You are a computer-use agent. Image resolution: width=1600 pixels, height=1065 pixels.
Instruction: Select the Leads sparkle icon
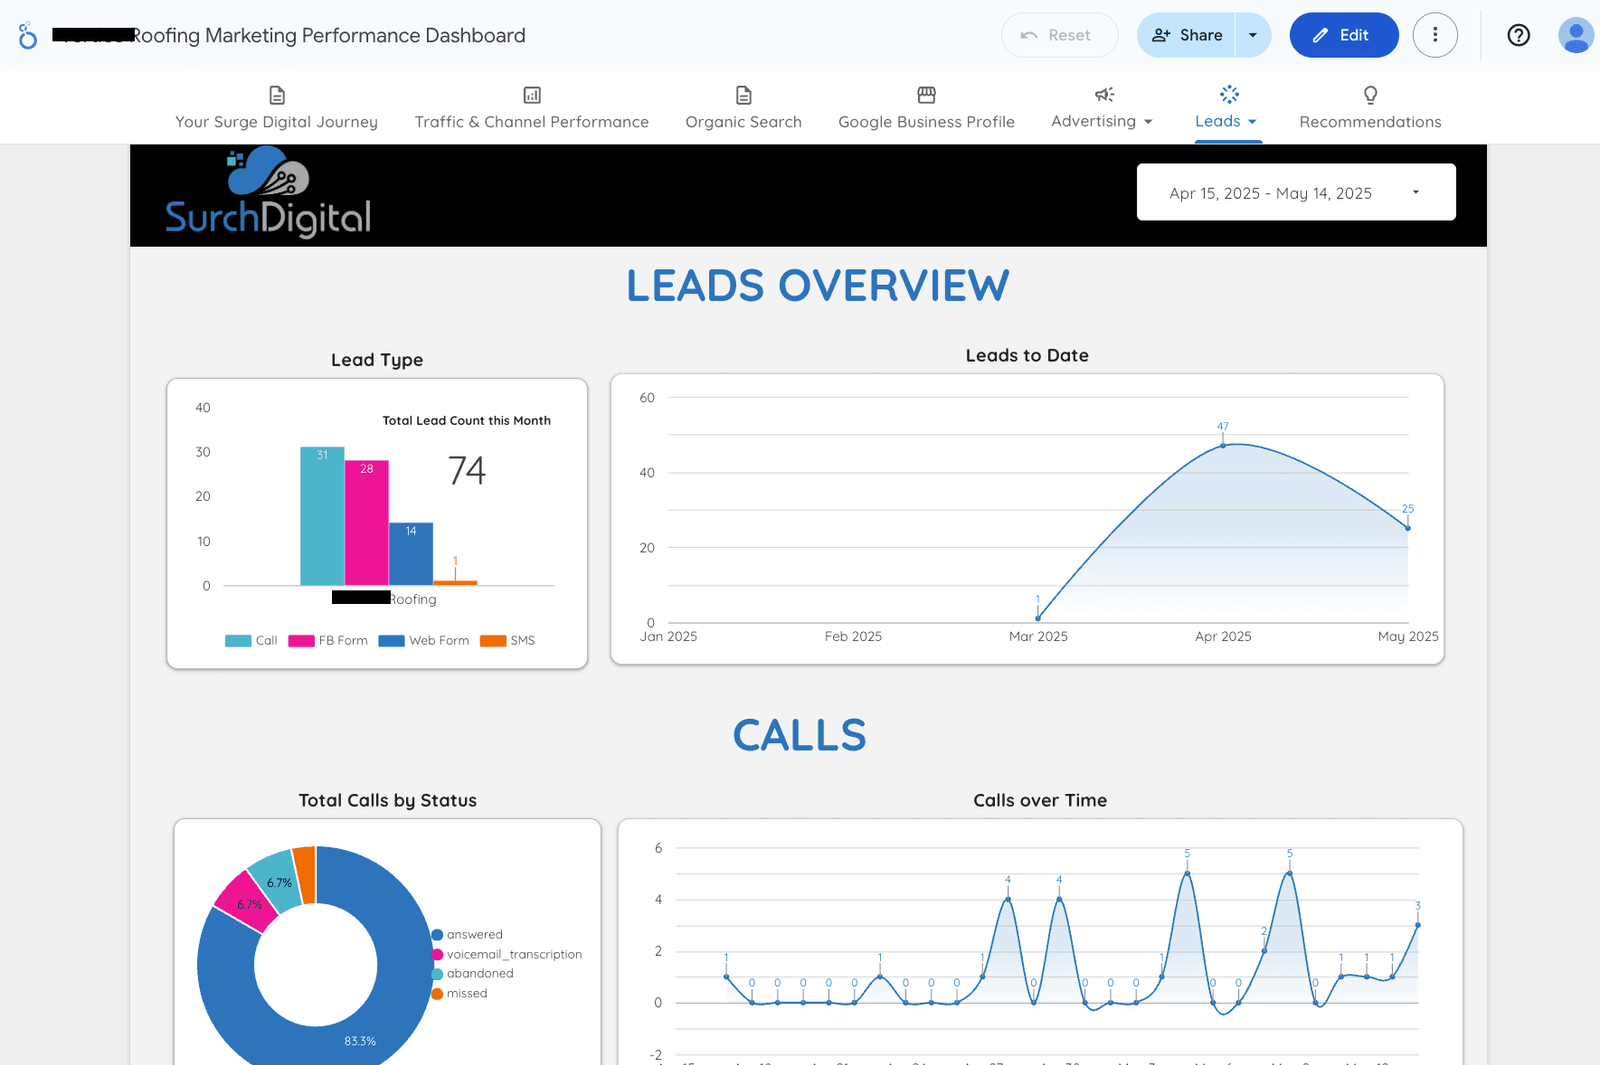tap(1227, 94)
